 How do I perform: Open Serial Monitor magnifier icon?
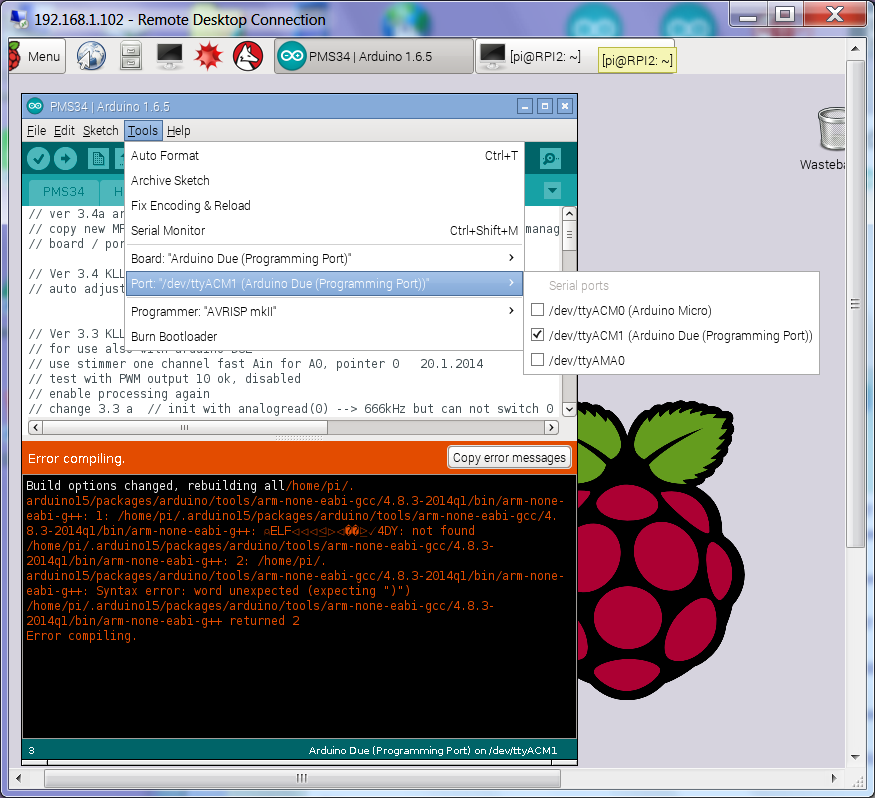coord(550,158)
